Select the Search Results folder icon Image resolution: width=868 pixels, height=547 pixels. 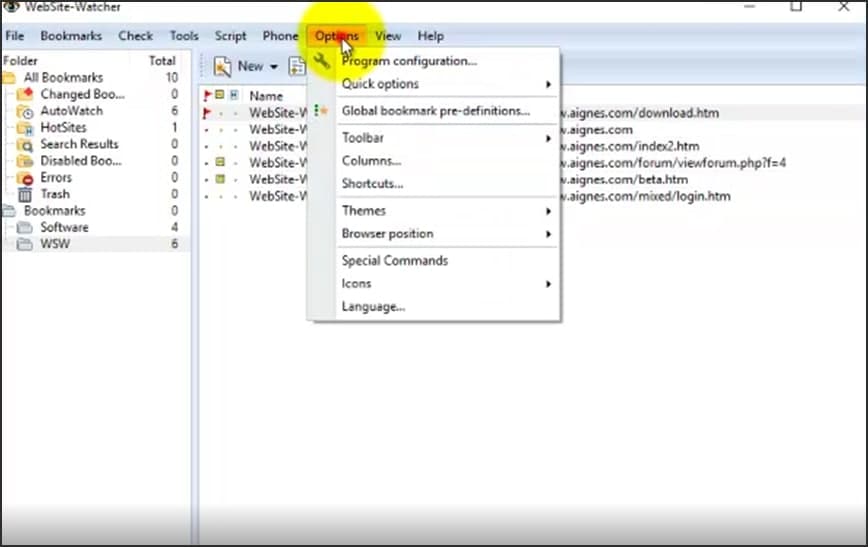[24, 145]
